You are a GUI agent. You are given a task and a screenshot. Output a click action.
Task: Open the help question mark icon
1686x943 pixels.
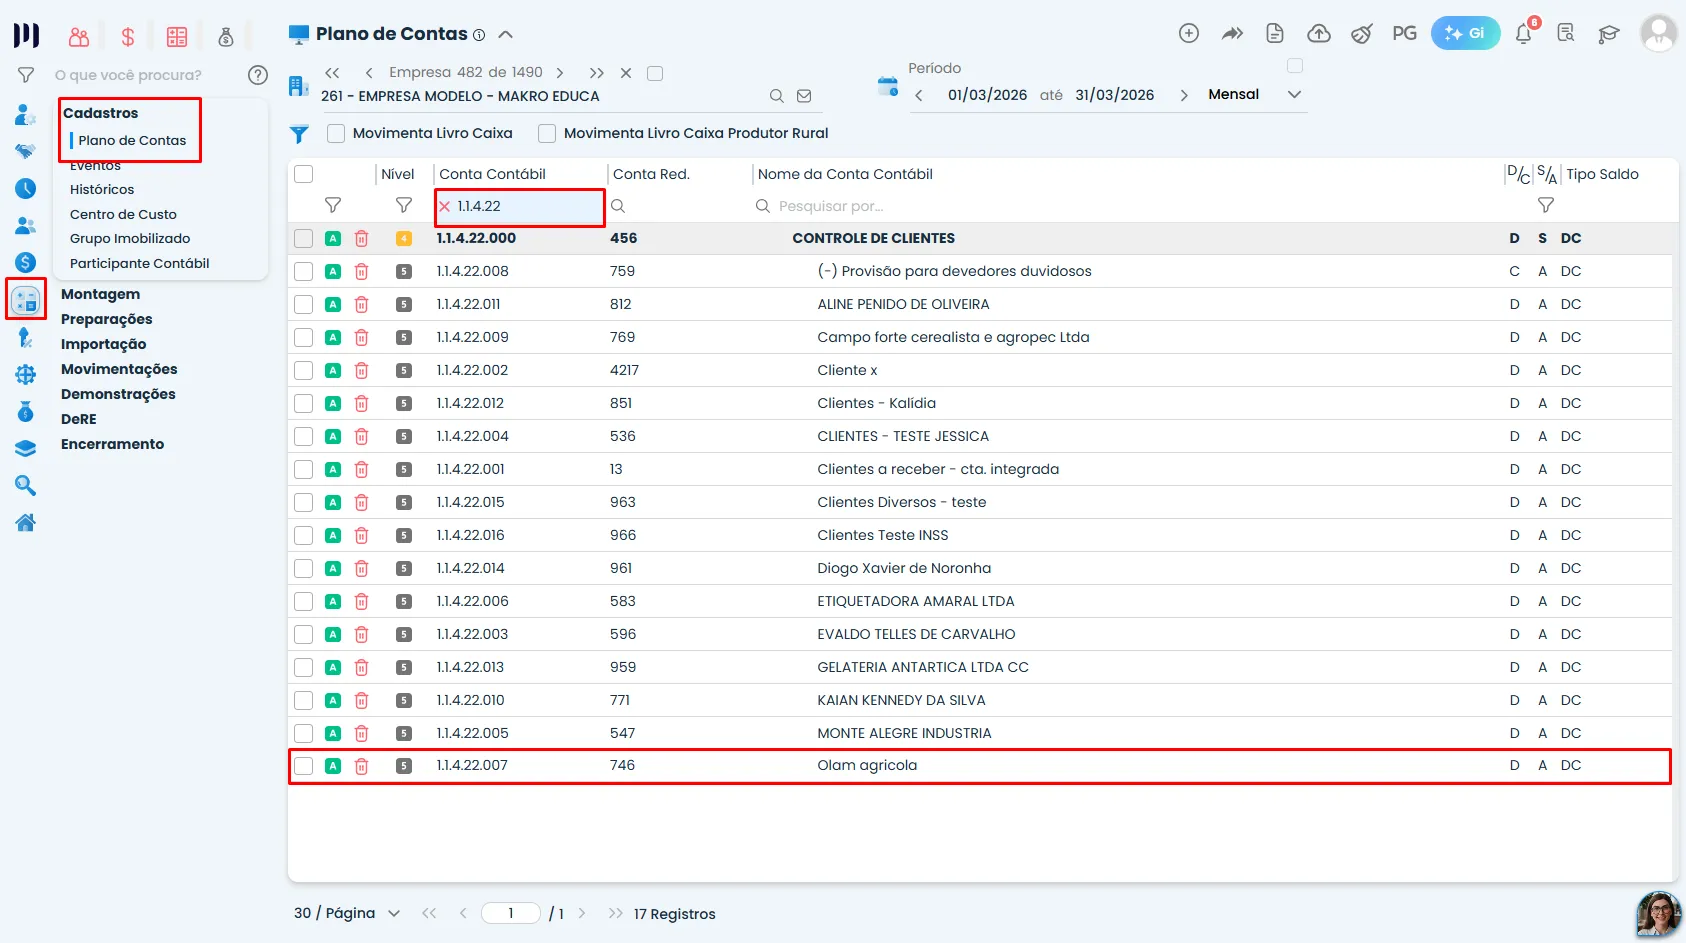(x=258, y=75)
